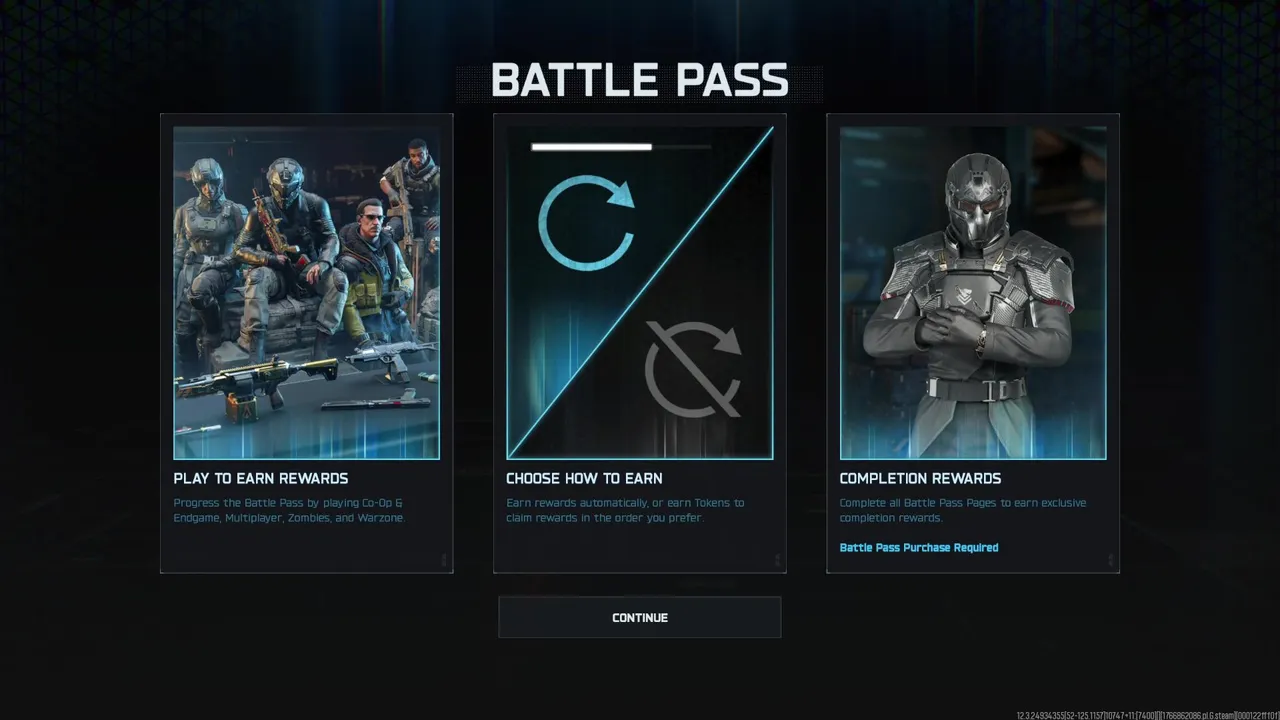
Task: Click the corner marker on the Play to Earn card
Action: (x=444, y=561)
